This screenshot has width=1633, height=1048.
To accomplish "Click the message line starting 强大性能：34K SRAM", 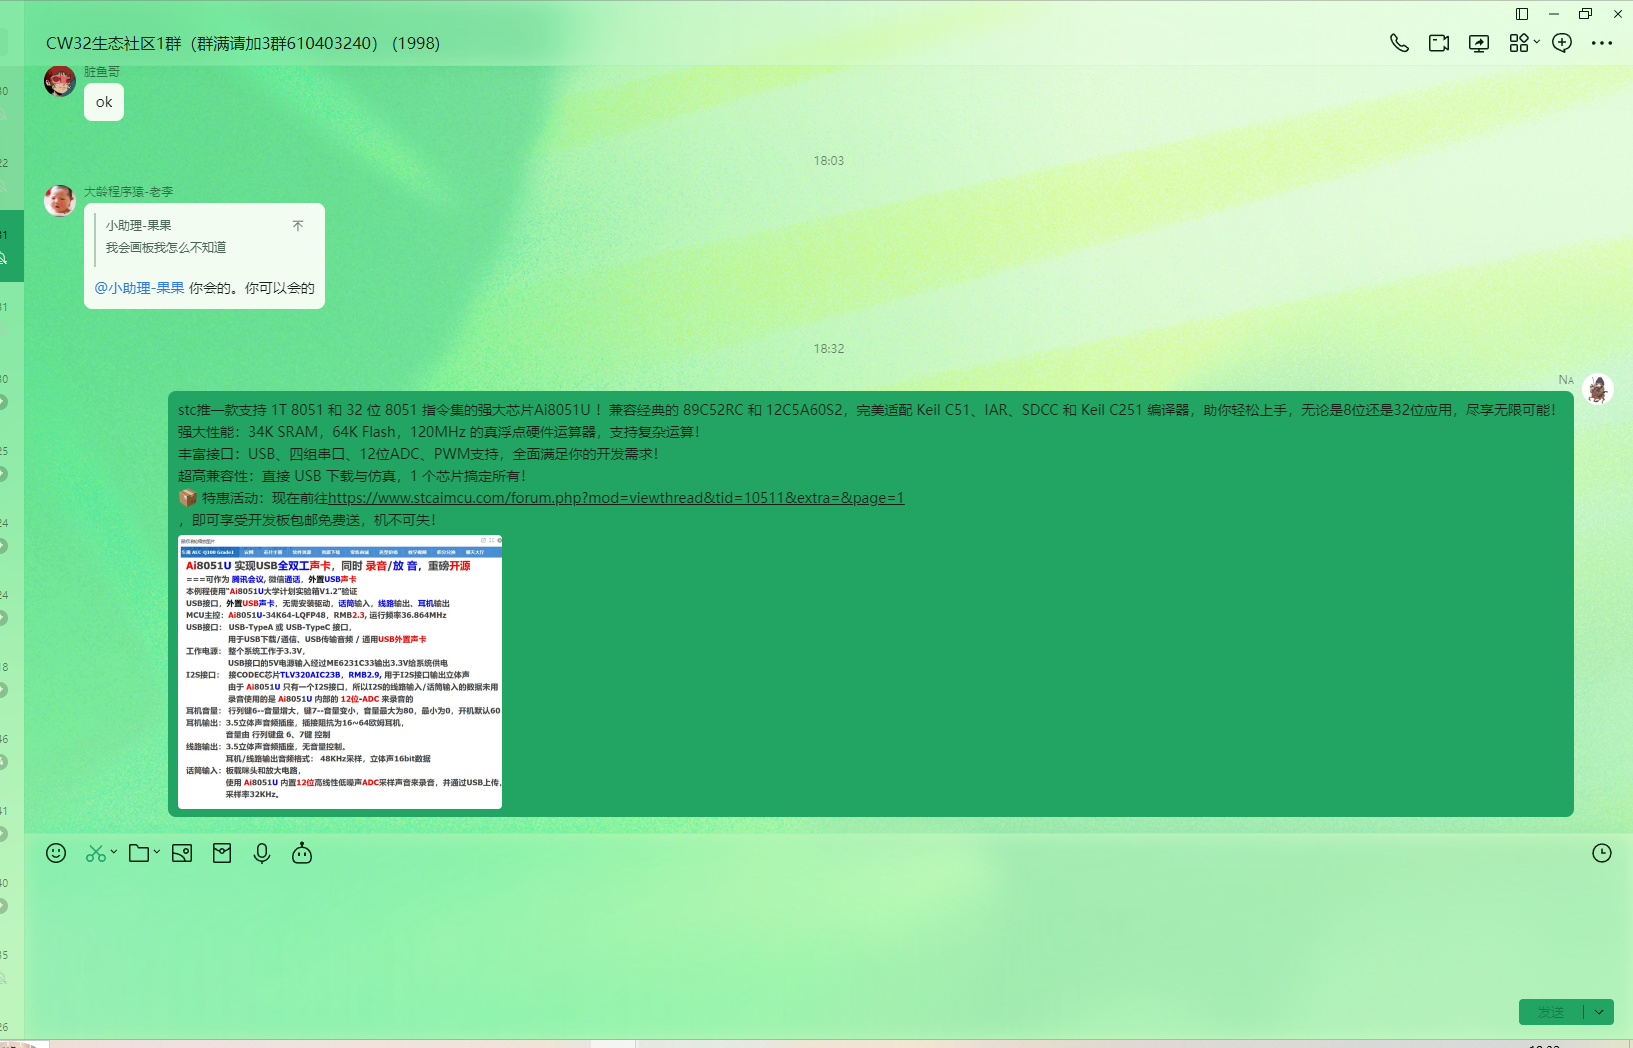I will pos(439,432).
